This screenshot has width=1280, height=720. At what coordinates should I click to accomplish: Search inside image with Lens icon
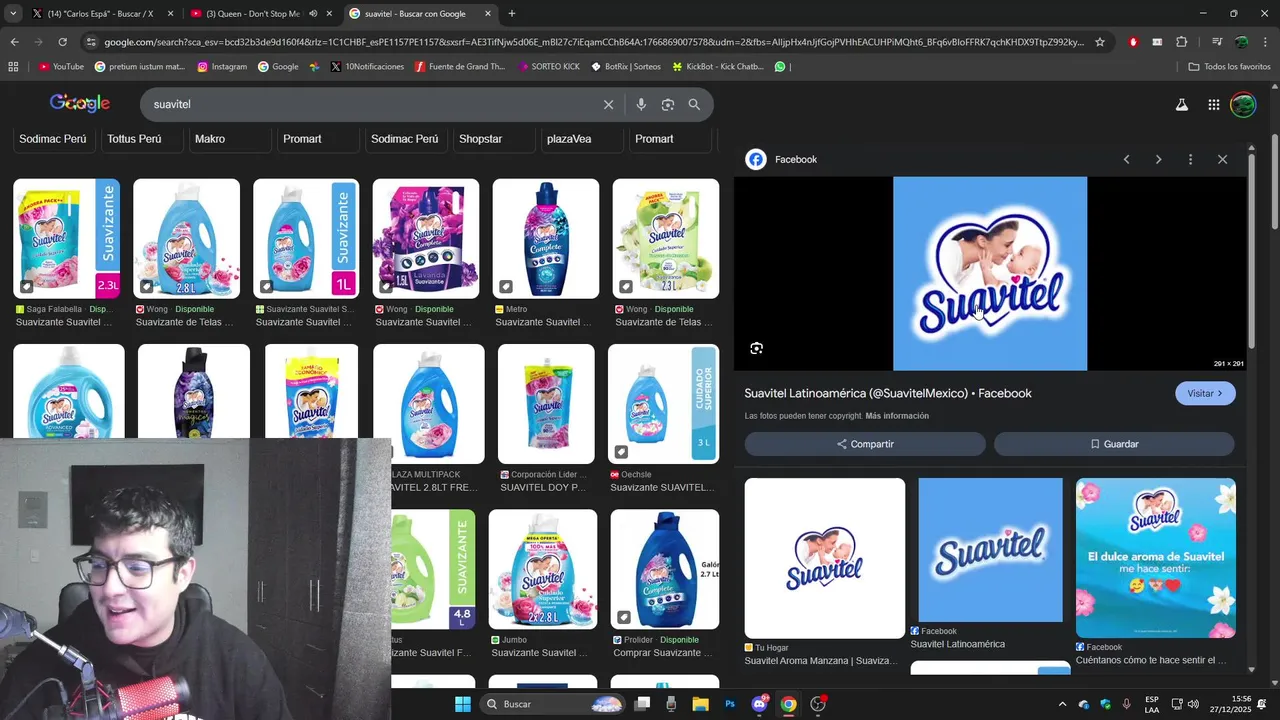(757, 348)
